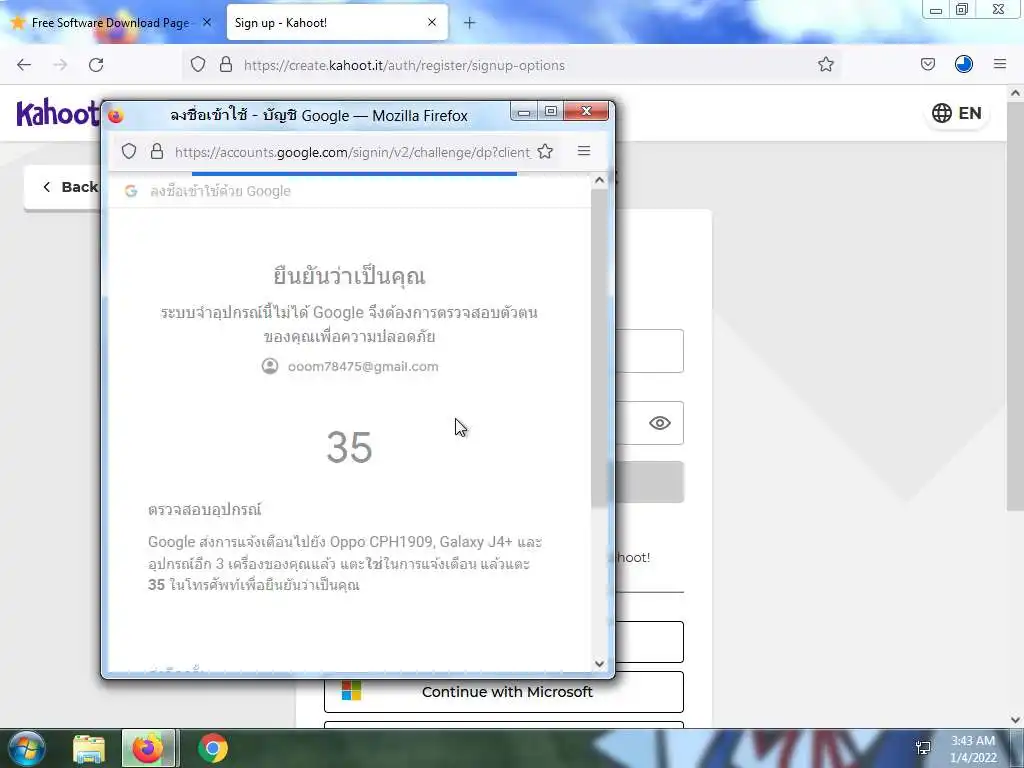This screenshot has height=768, width=1024.
Task: Go back using the main browser back arrow
Action: [24, 65]
